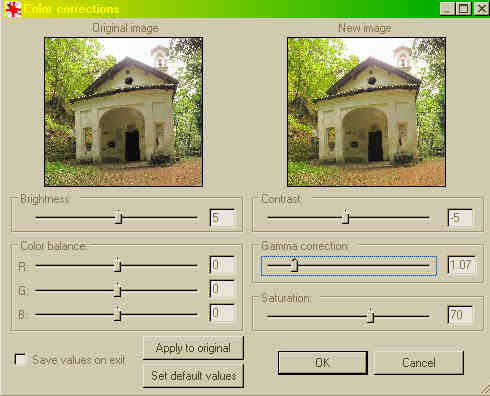Focus the Gamma correction value field
This screenshot has width=490, height=396.
[461, 265]
